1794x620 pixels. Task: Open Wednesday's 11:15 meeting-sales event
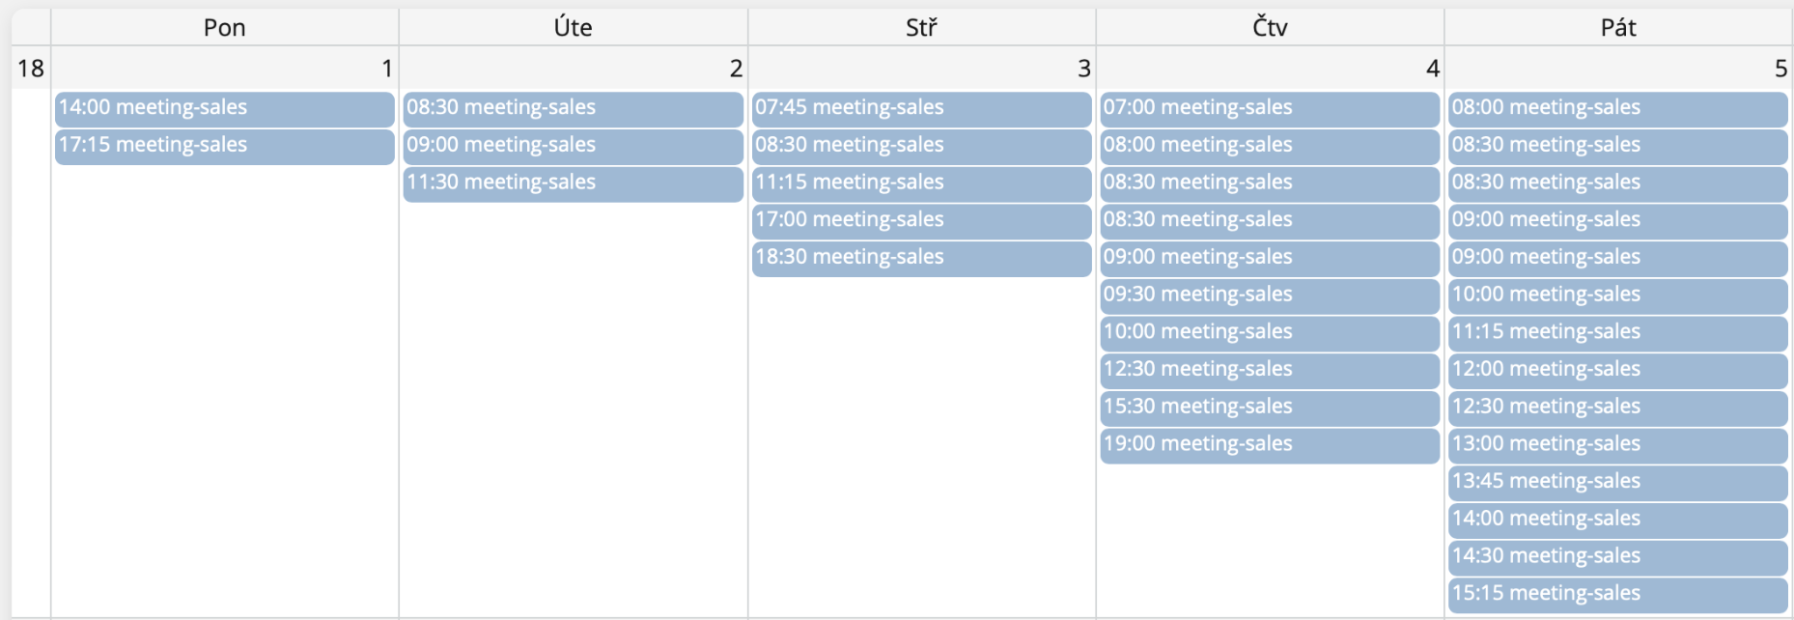pos(920,183)
